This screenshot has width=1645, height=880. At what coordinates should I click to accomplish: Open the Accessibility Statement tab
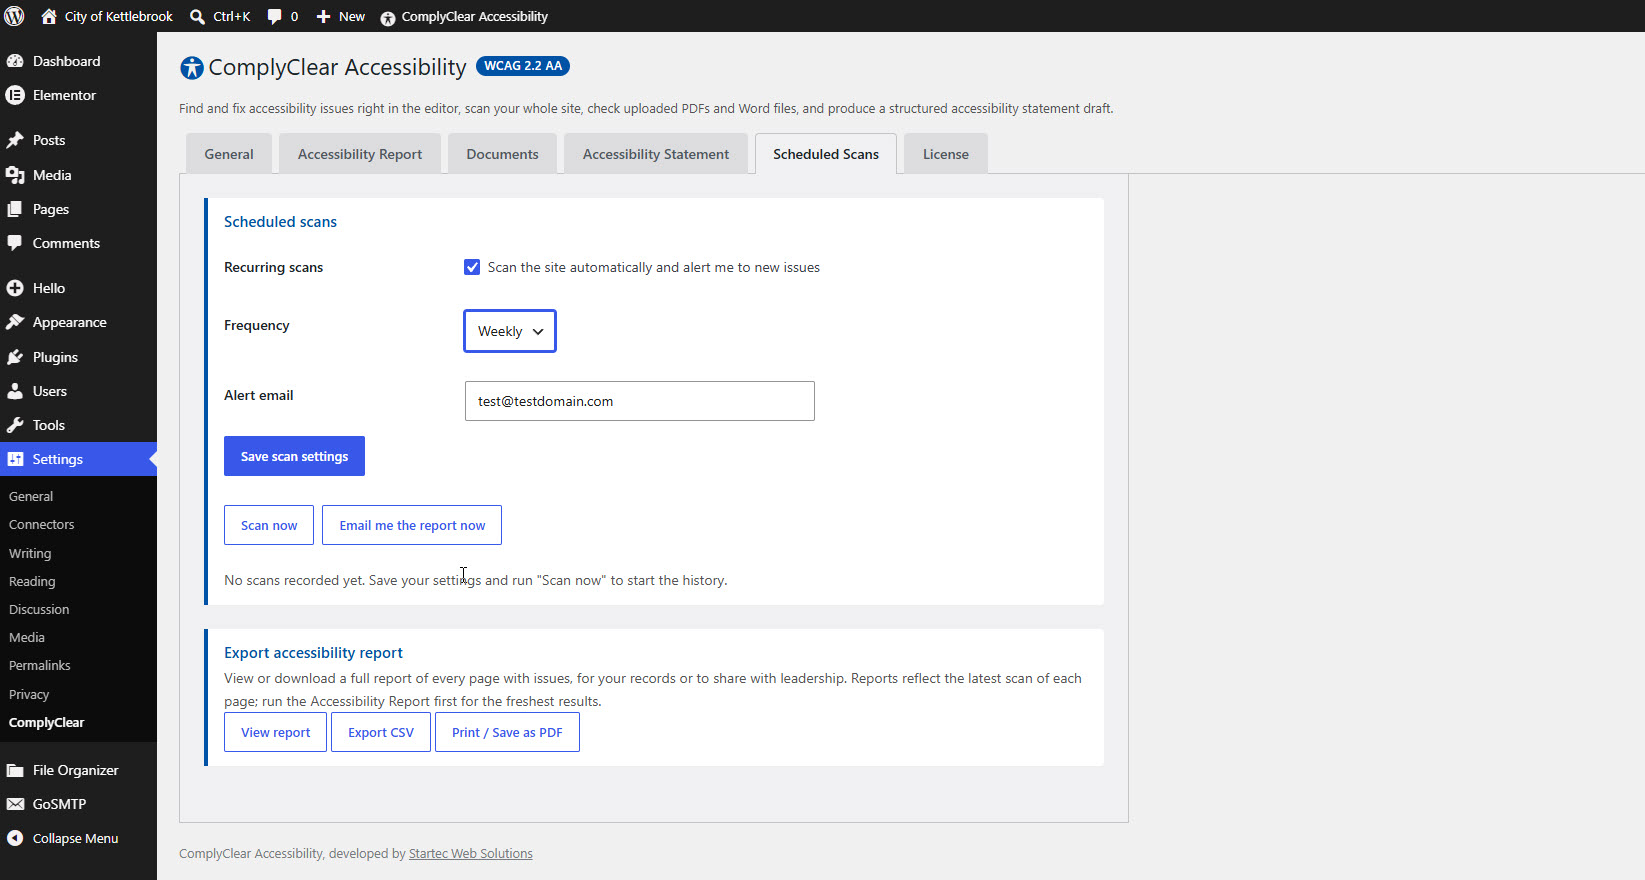[x=656, y=154]
